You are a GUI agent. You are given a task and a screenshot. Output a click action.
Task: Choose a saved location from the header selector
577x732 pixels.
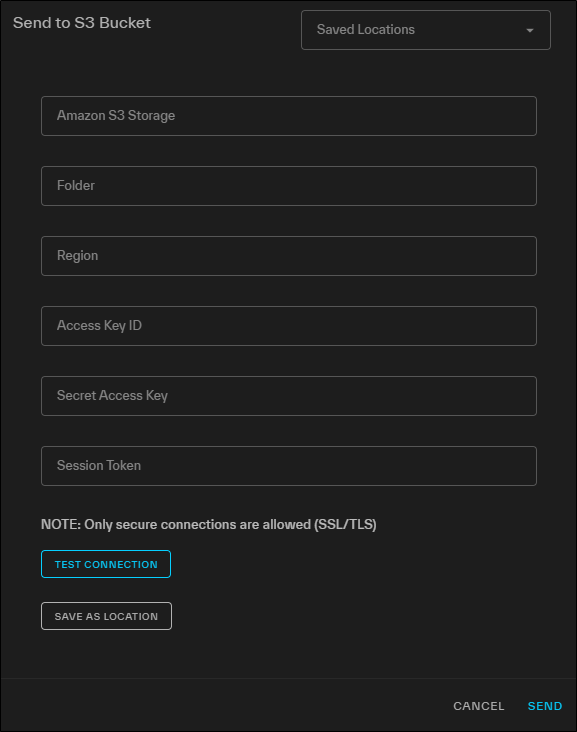426,30
